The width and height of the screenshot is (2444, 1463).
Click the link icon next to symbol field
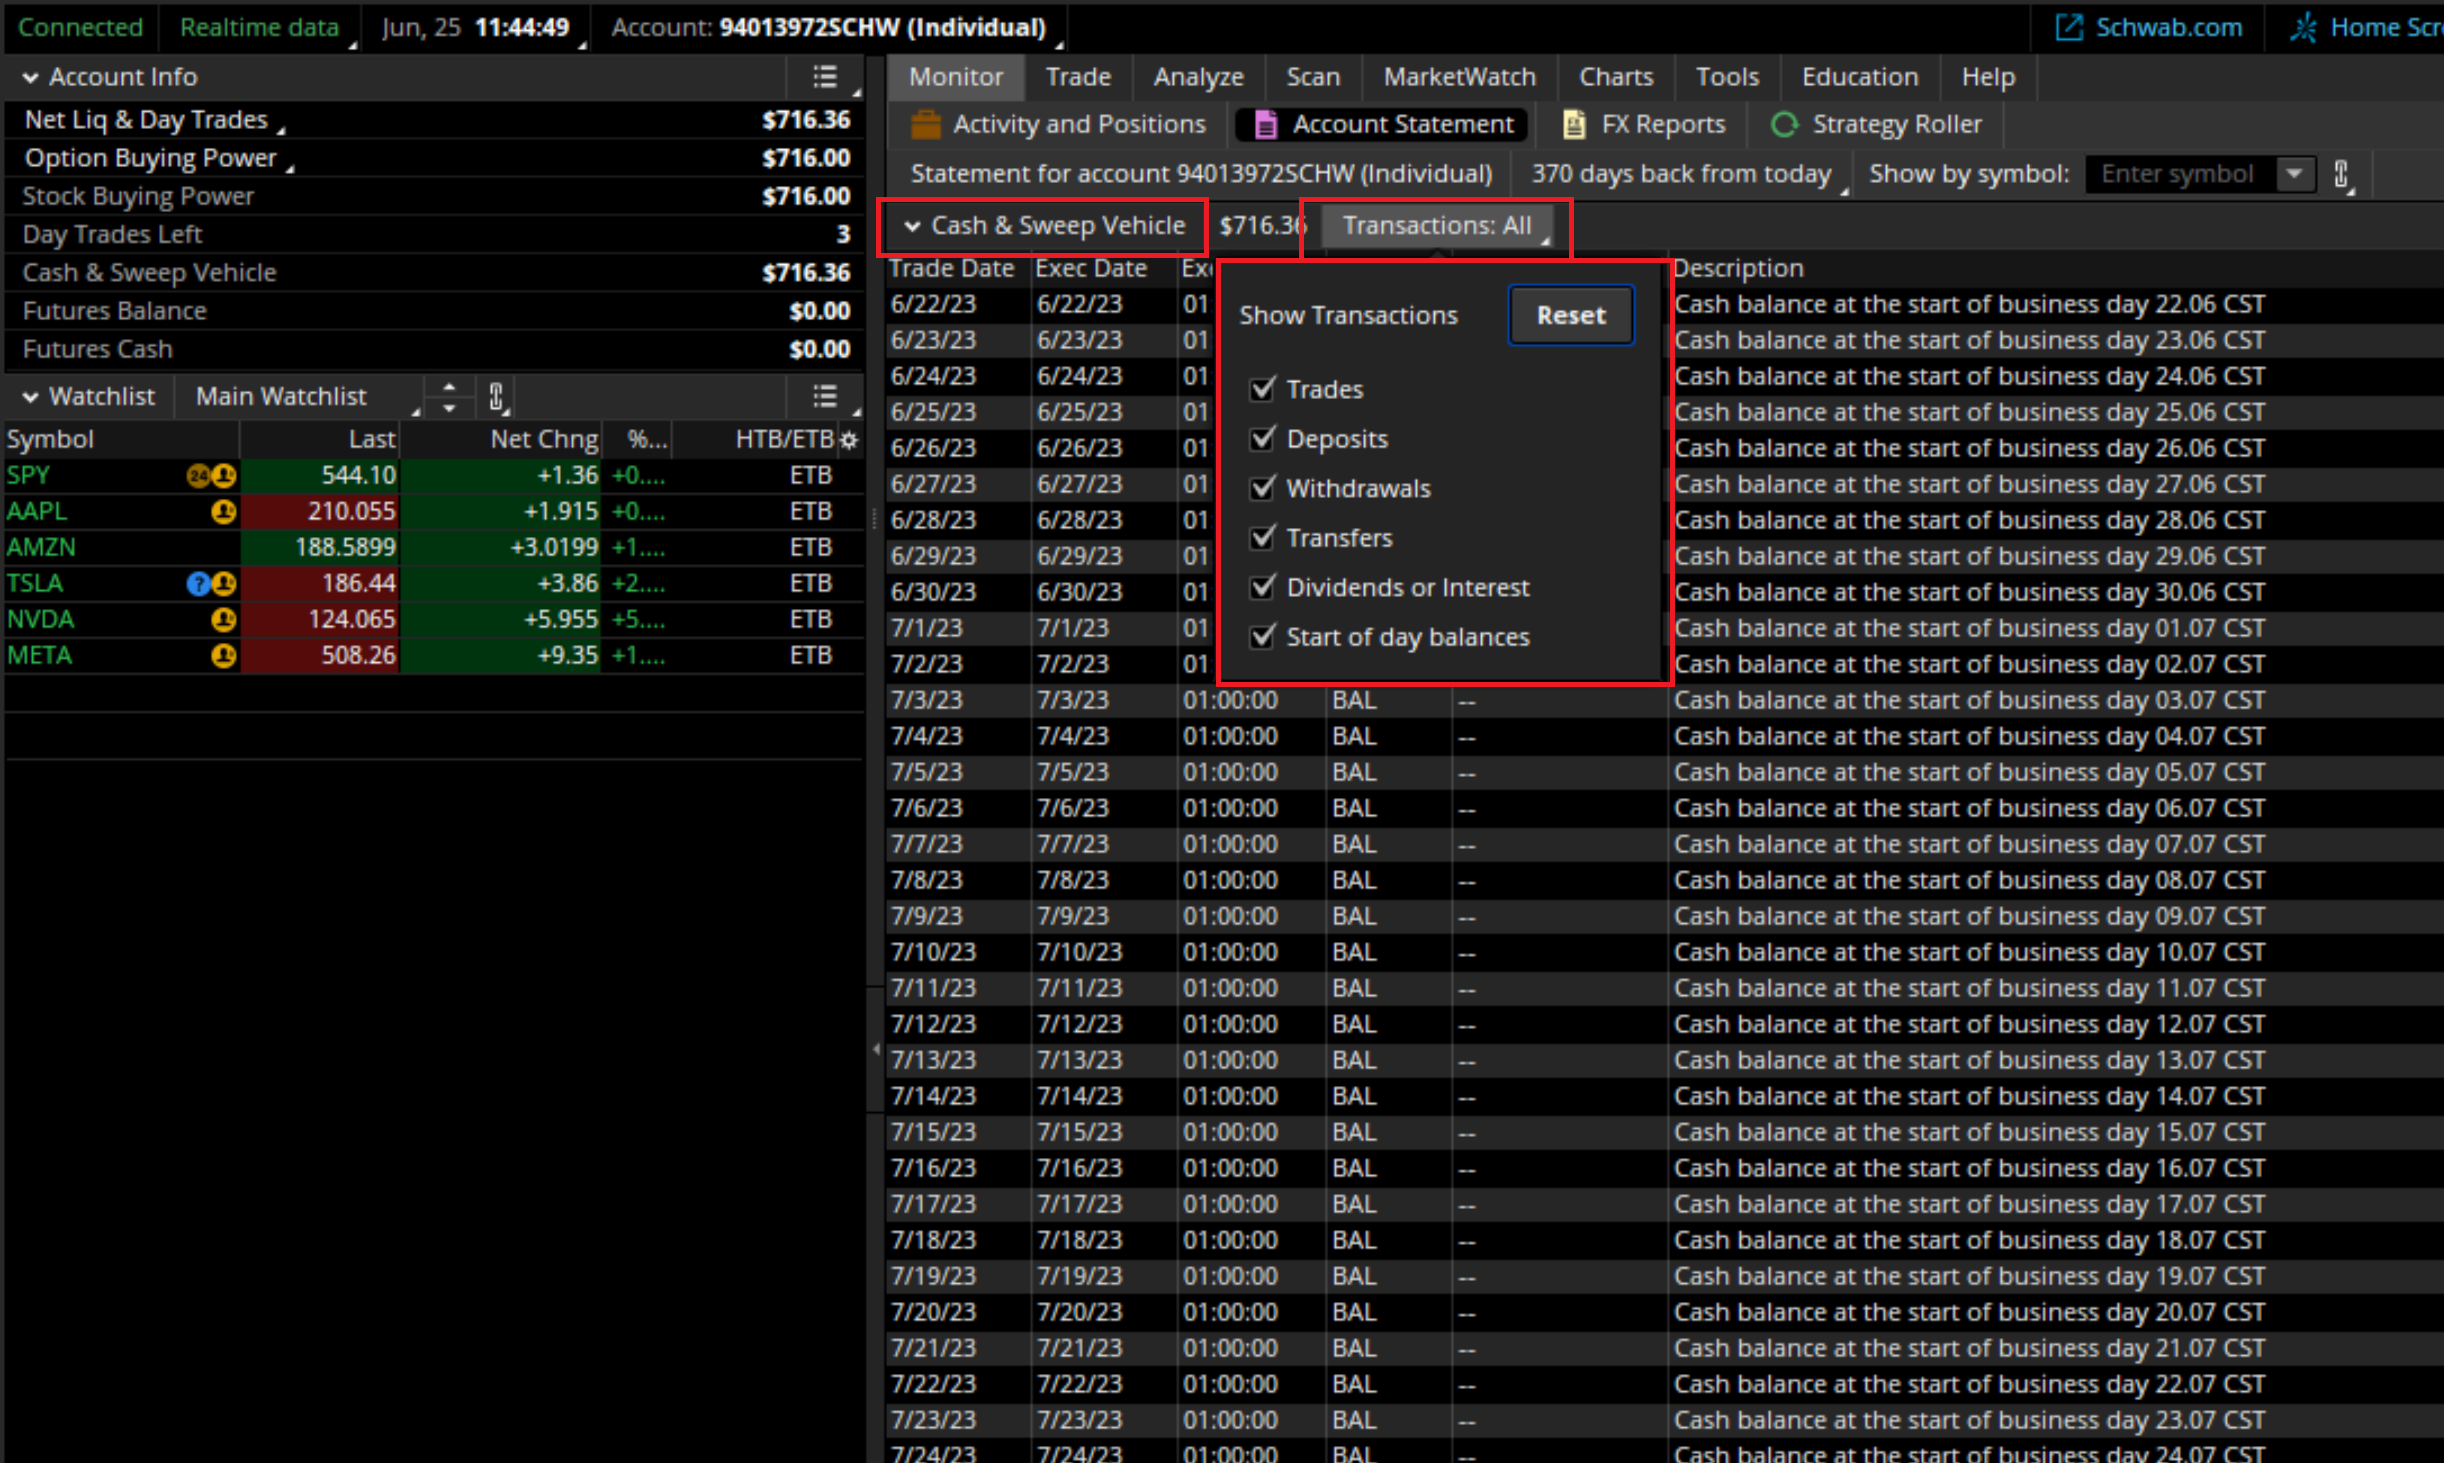pyautogui.click(x=2341, y=174)
